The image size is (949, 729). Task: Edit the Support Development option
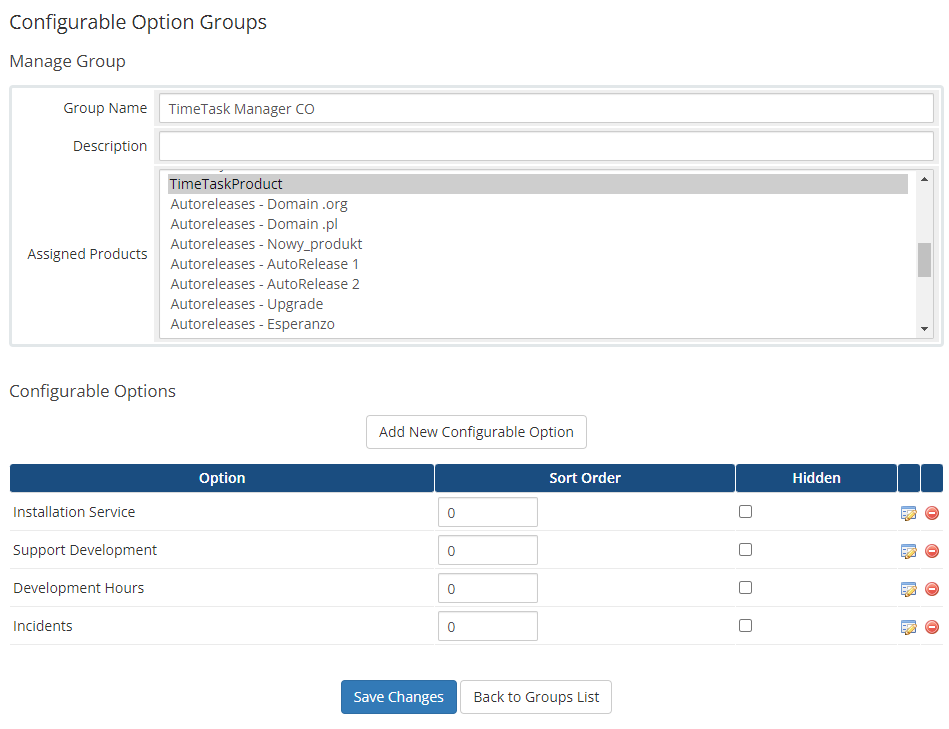coord(908,551)
